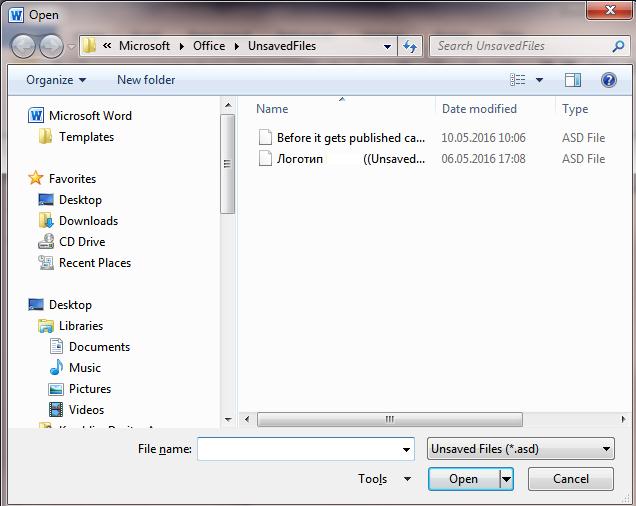Click the Pictures library icon

tap(56, 389)
